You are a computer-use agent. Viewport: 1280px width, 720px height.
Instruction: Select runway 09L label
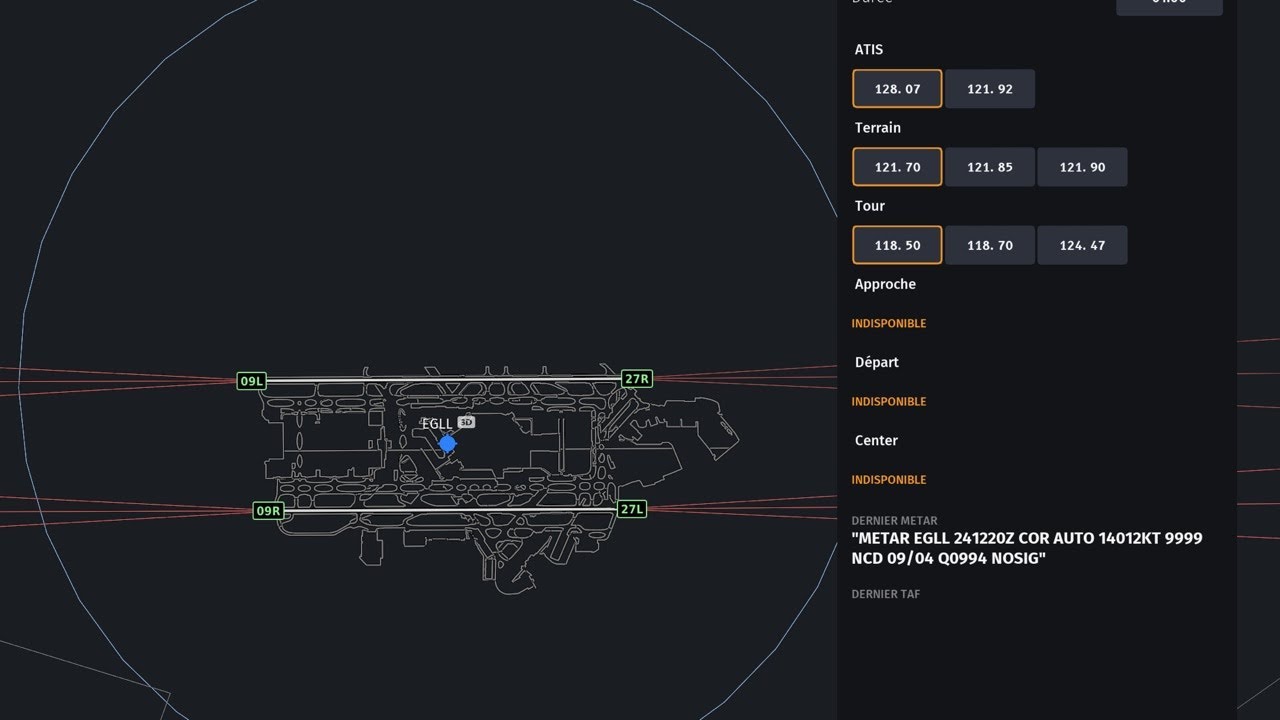coord(251,381)
